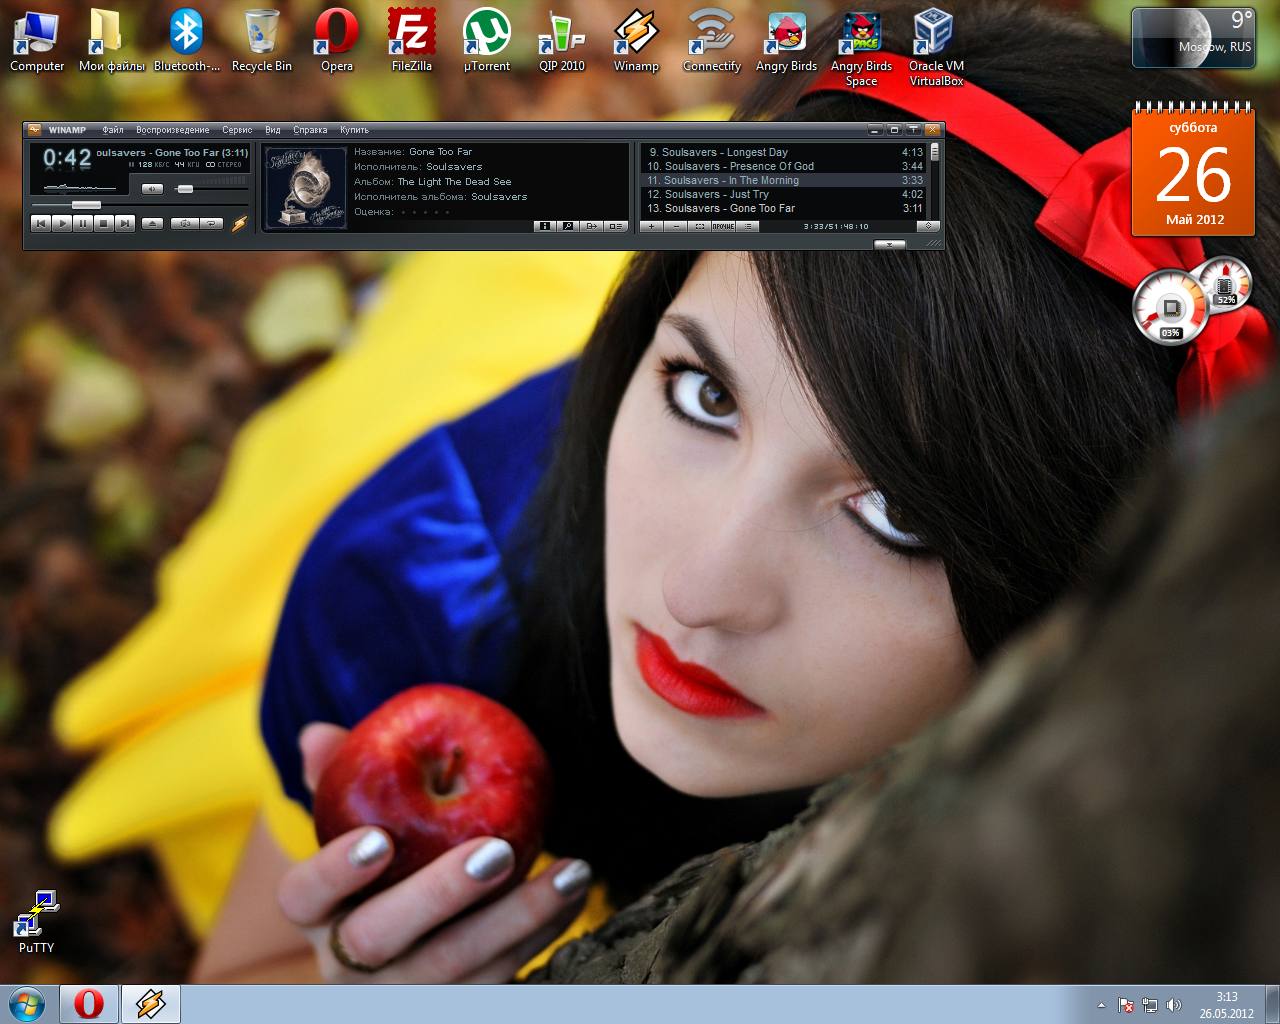Mute Winamp with the speaker button
1280x1024 pixels.
tap(152, 189)
